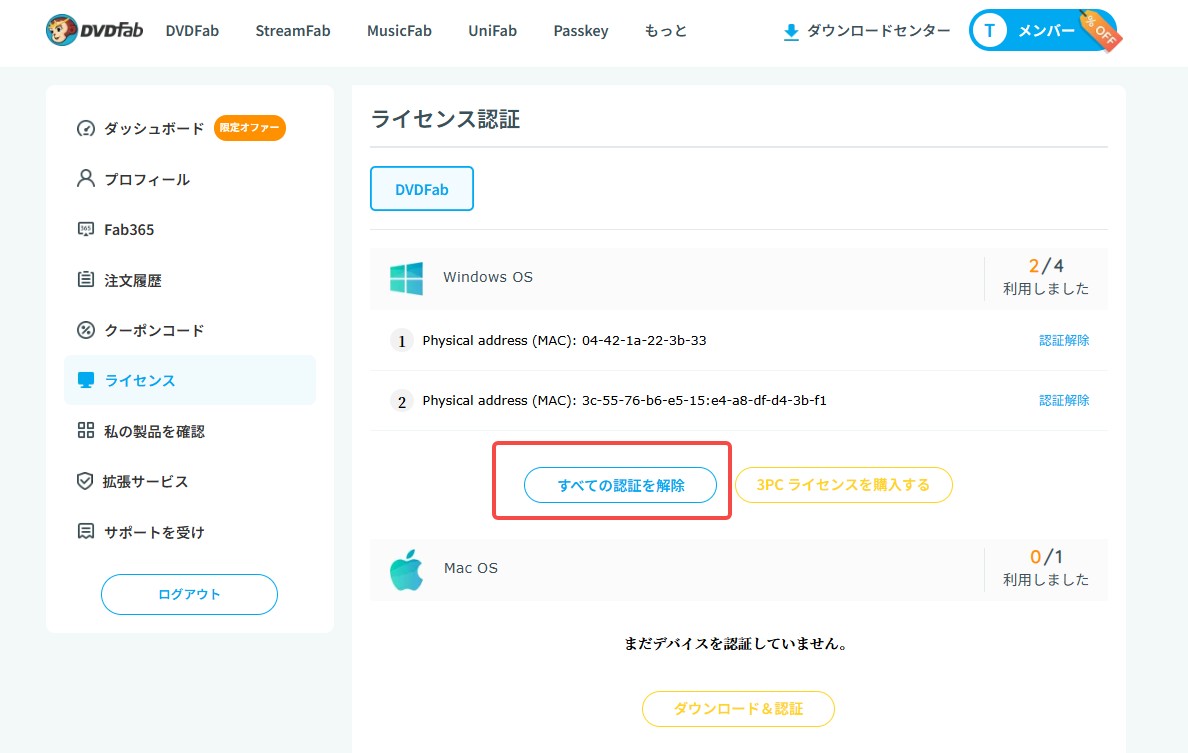Open Fab365 in sidebar

click(129, 230)
